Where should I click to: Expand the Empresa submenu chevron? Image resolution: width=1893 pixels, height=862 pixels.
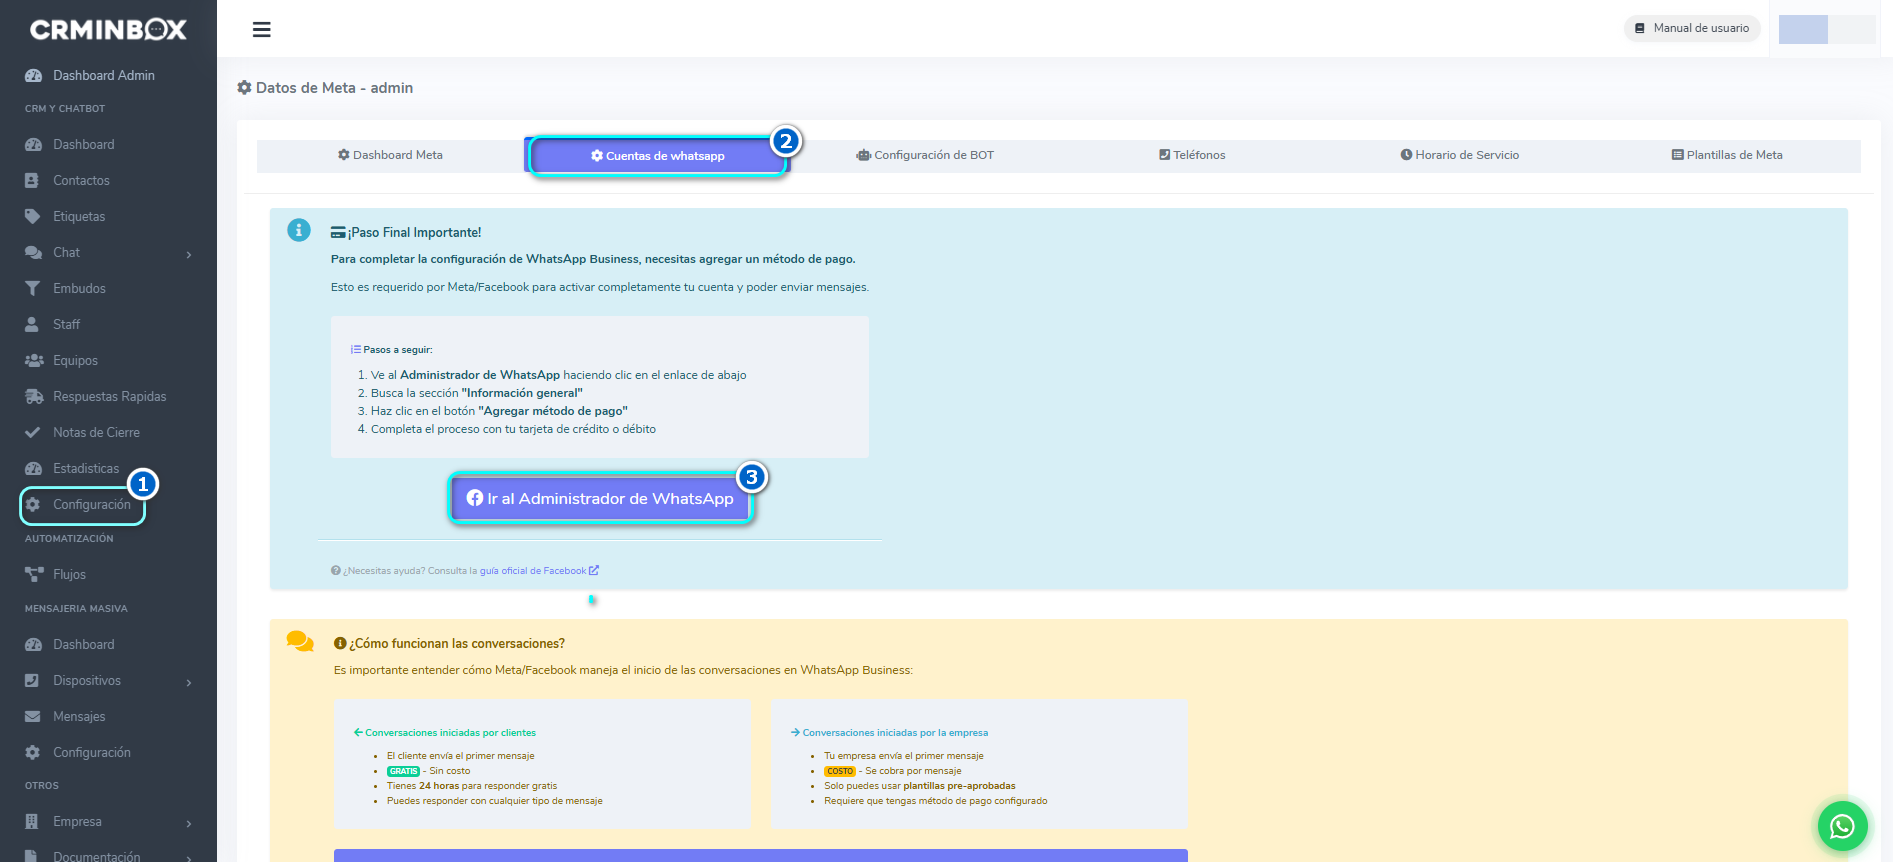pos(189,823)
